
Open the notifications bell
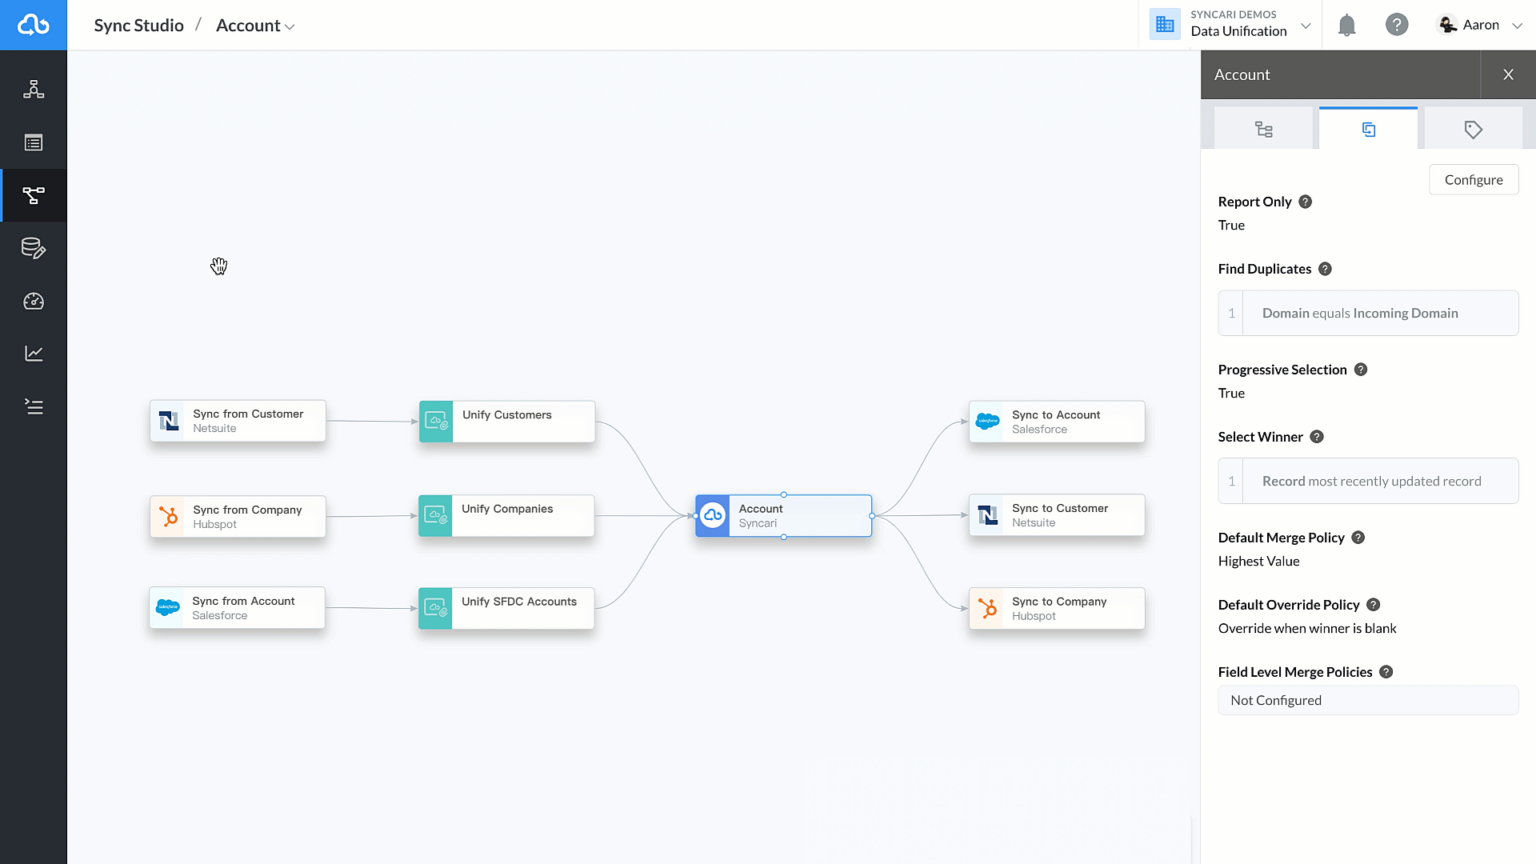point(1347,25)
